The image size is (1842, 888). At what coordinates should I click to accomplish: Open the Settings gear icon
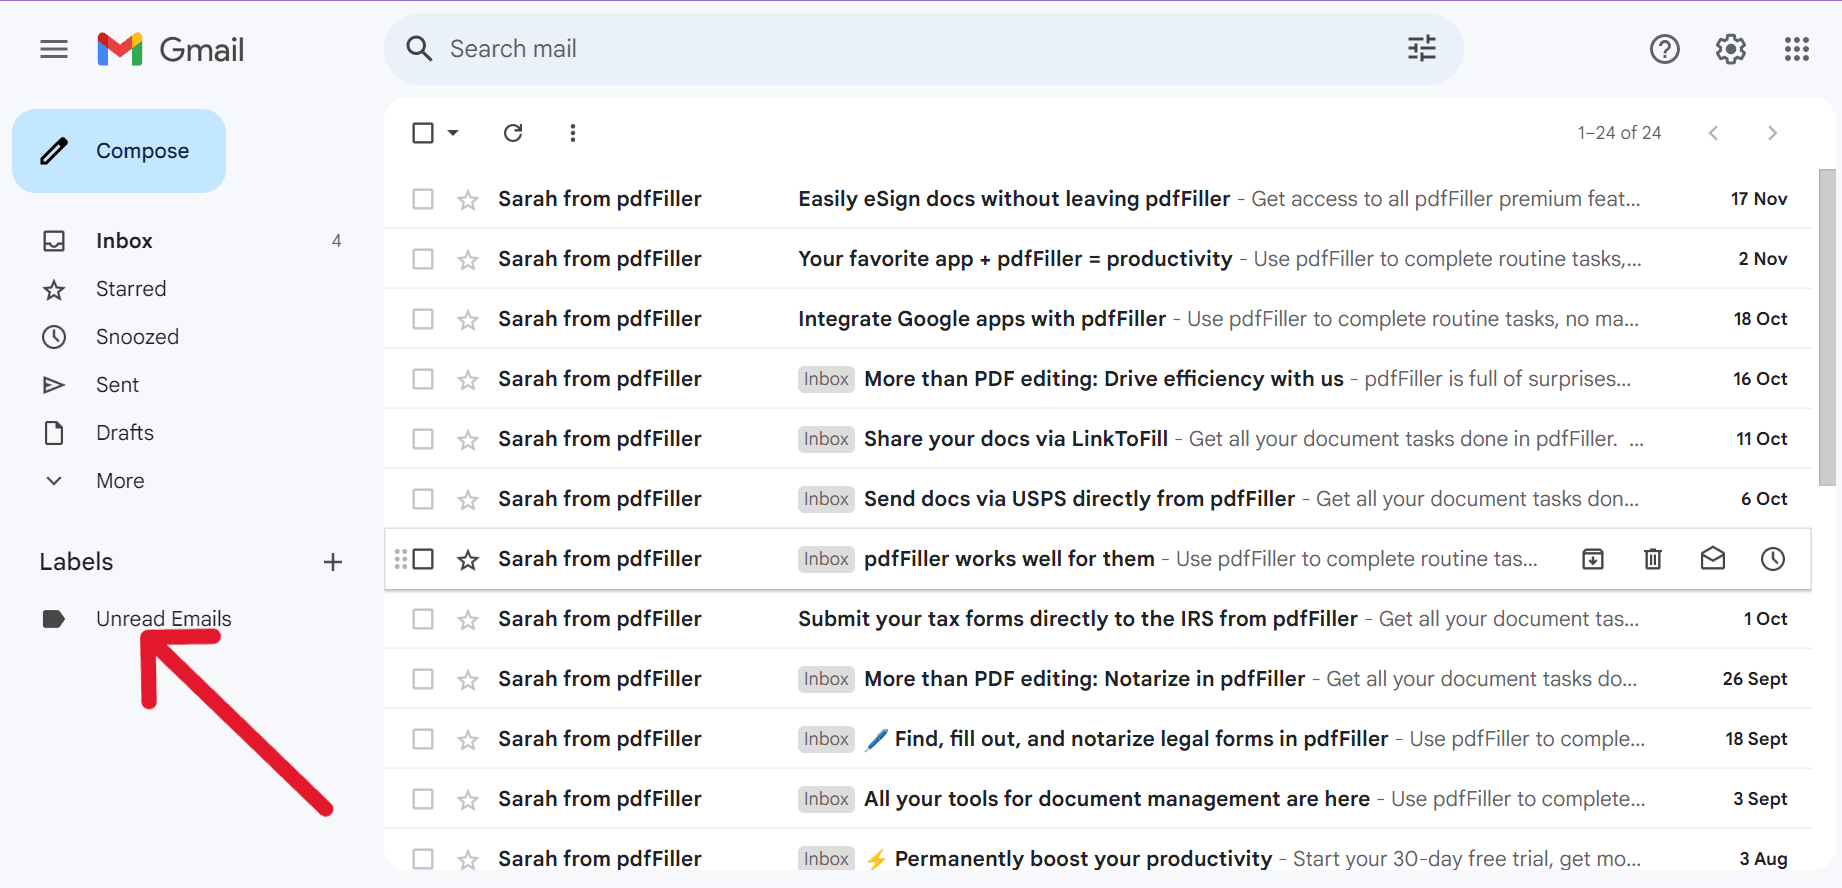pyautogui.click(x=1730, y=49)
